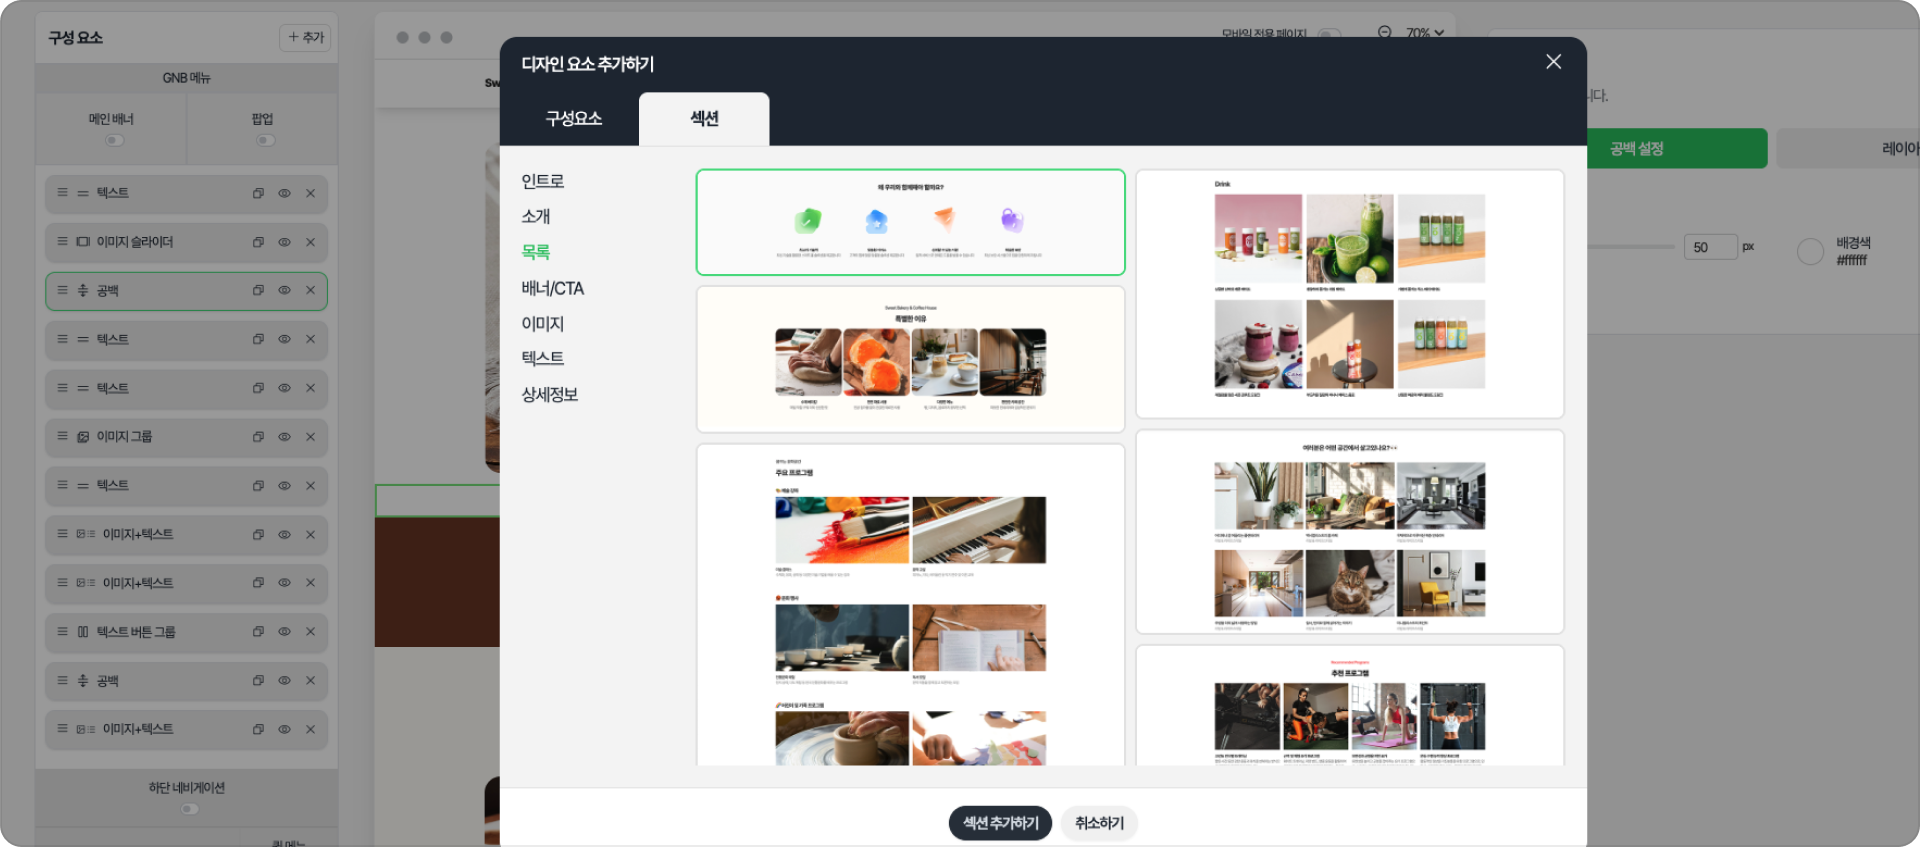The width and height of the screenshot is (1920, 847).
Task: Remove the 이미지 그룹 component
Action: [x=311, y=437]
